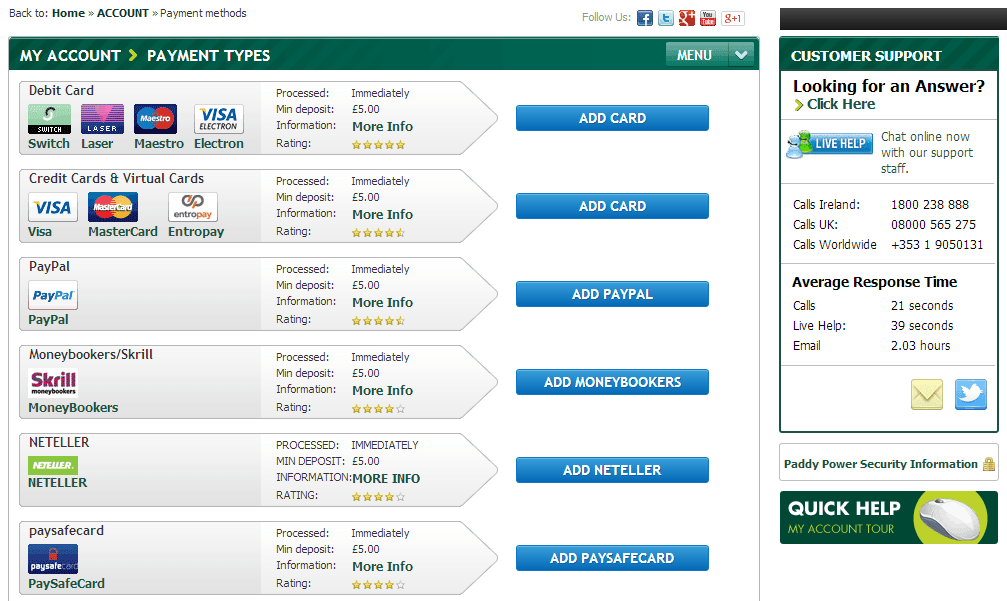
Task: Select the MasterCard logo
Action: coord(112,207)
